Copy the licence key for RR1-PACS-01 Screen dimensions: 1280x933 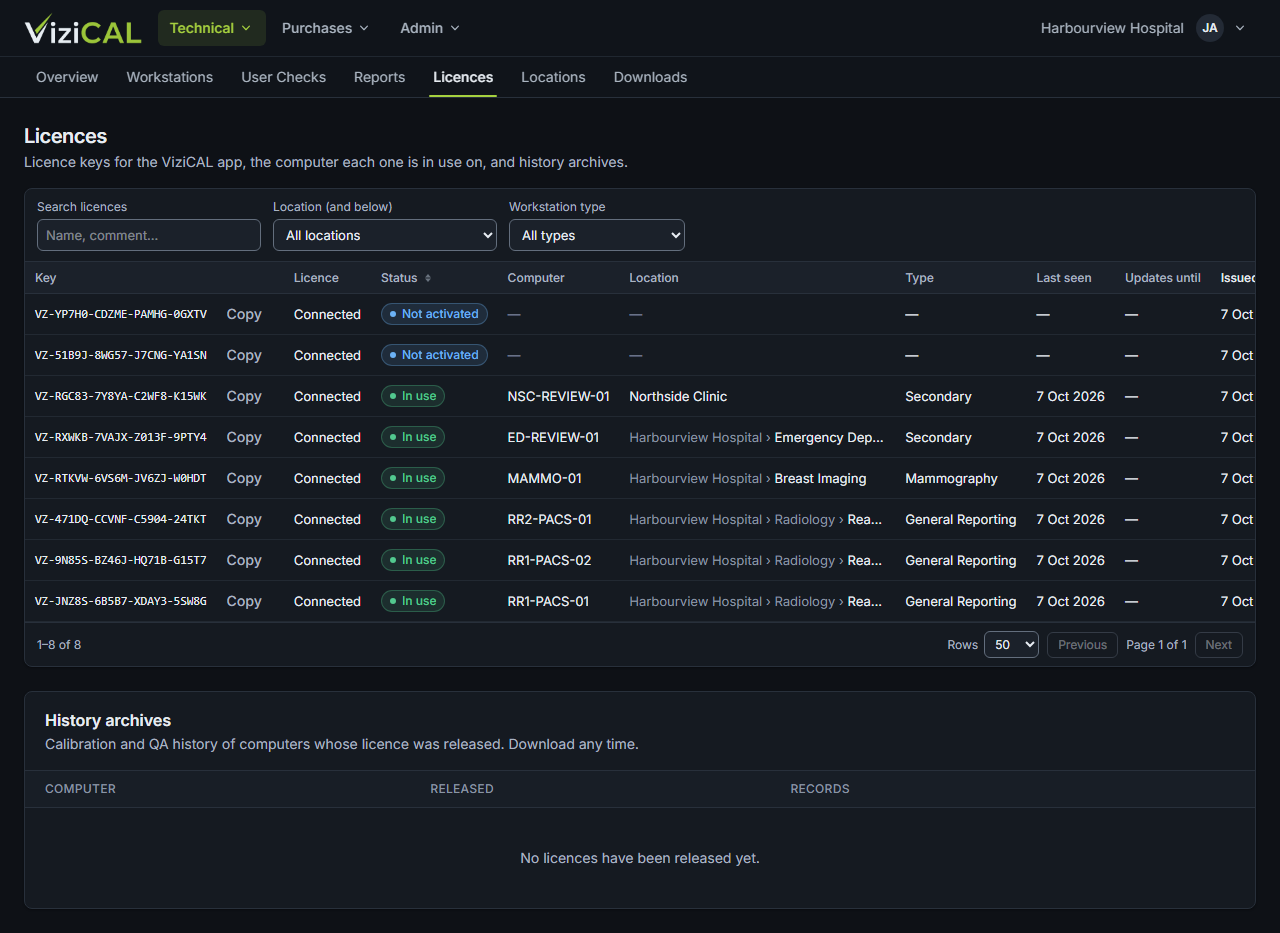tap(244, 601)
